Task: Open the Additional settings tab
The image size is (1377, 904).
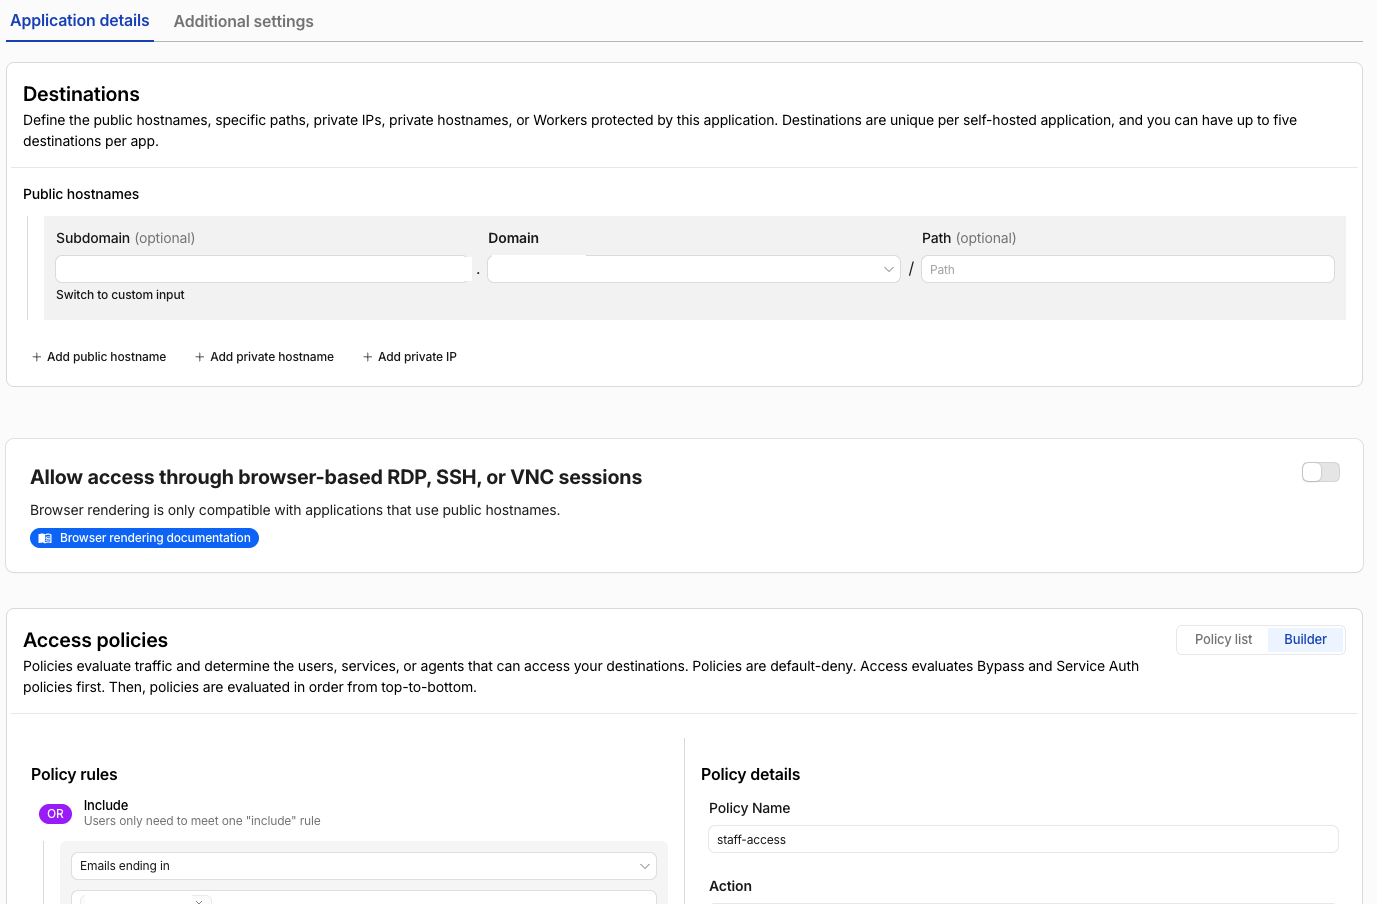Action: [x=243, y=21]
